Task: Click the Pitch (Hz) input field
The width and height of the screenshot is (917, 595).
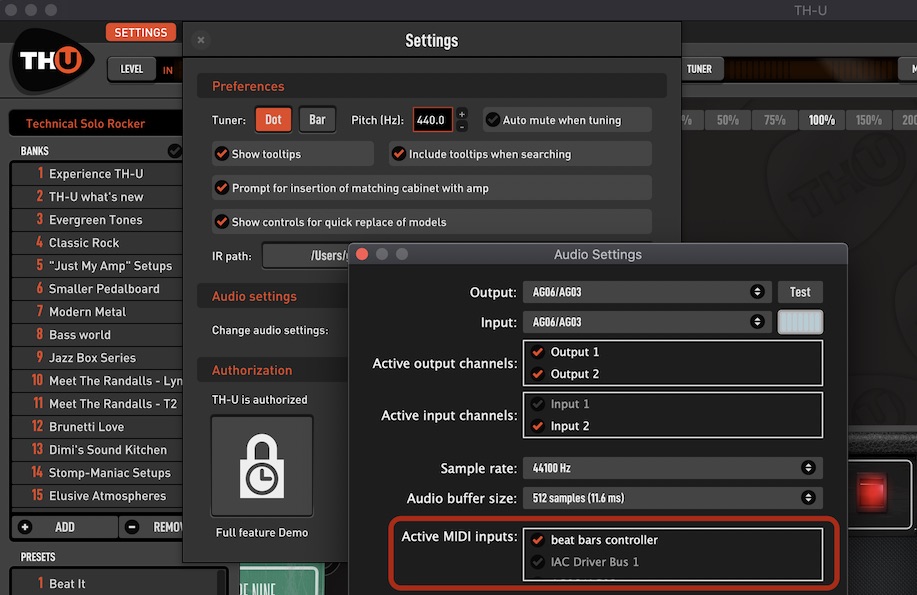Action: 432,120
